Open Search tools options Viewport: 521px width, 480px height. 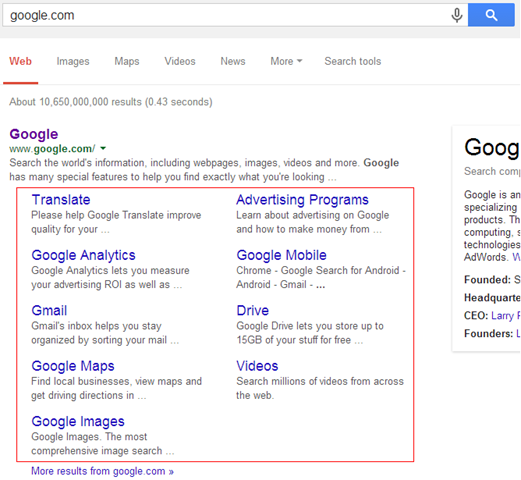click(x=353, y=61)
